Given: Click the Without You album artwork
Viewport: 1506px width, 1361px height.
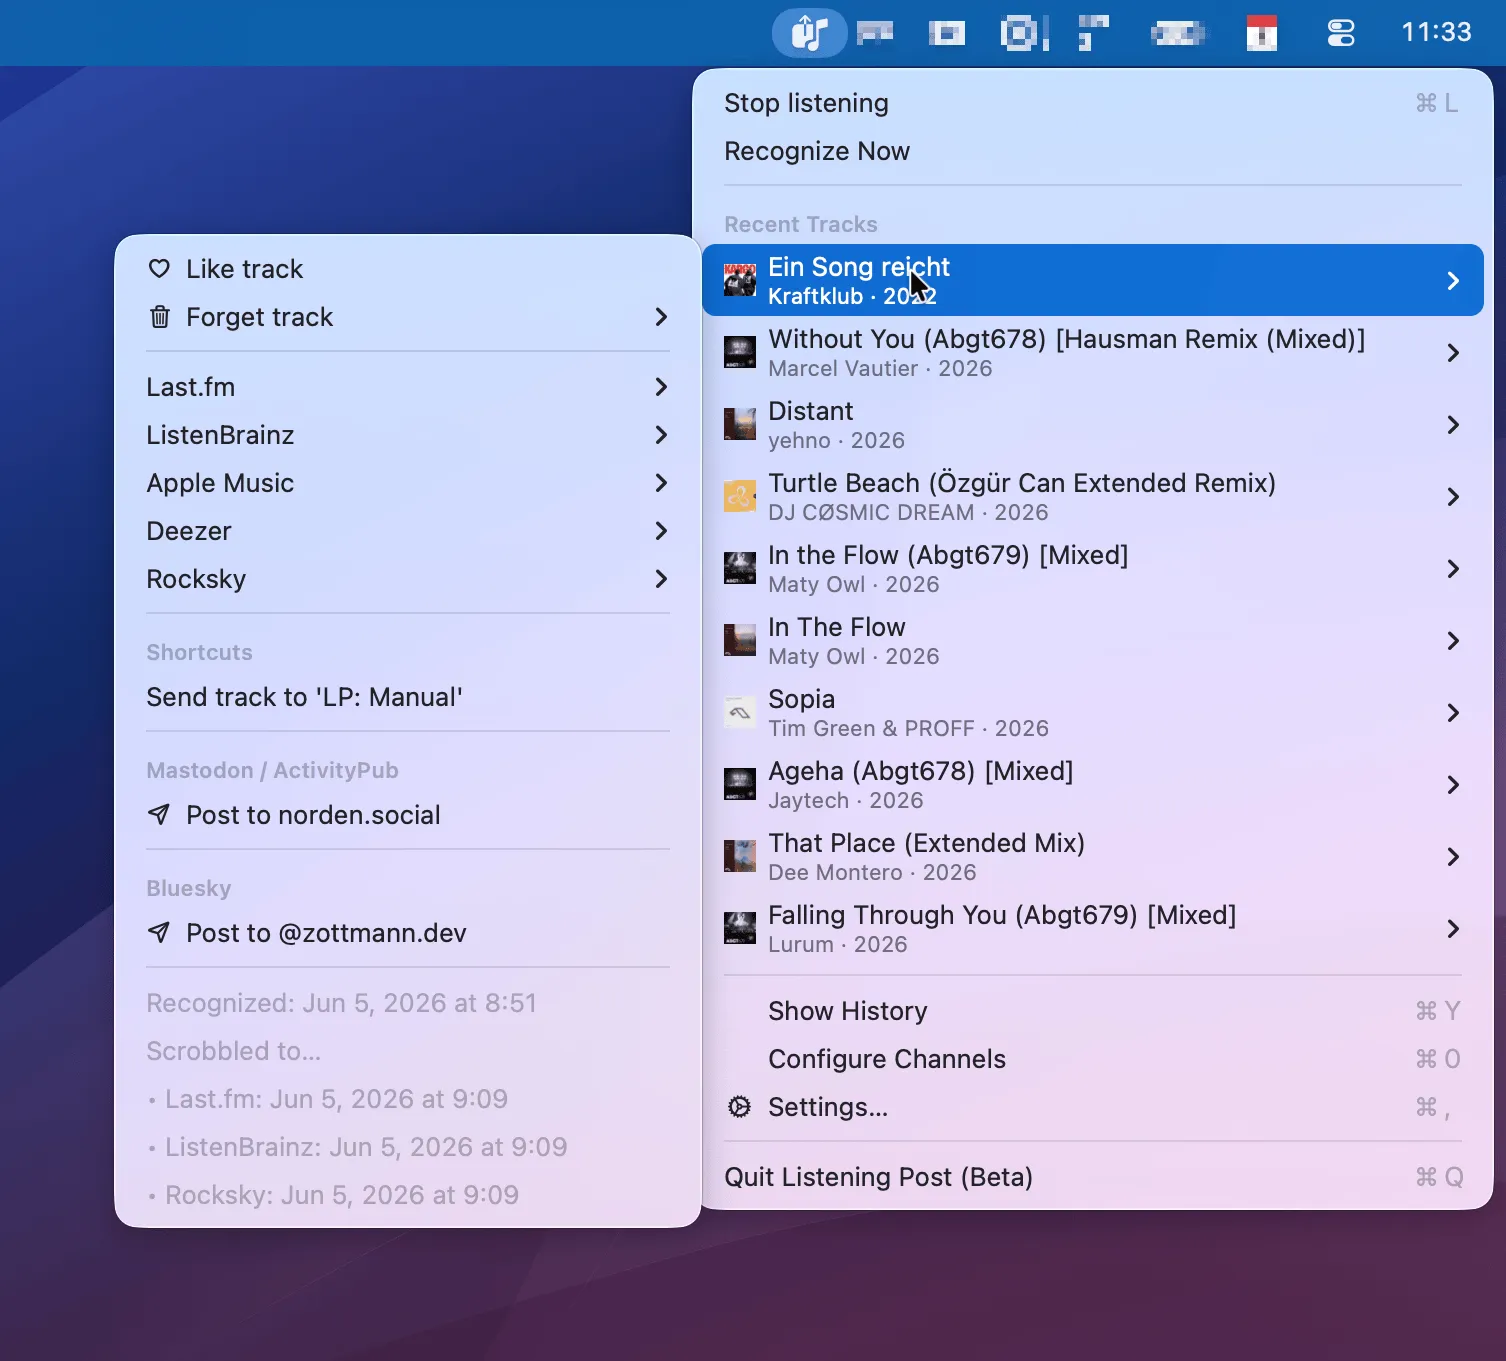Looking at the screenshot, I should 740,352.
